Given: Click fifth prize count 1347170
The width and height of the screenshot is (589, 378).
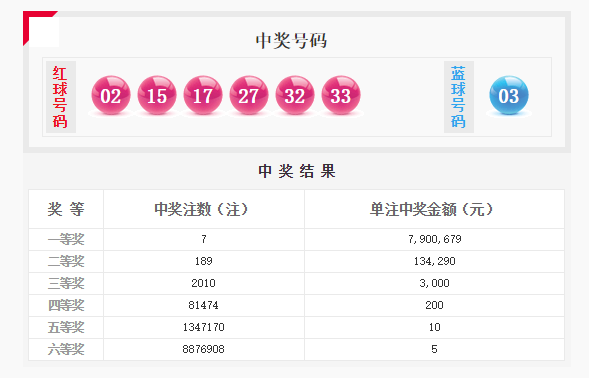Looking at the screenshot, I should click(204, 327).
